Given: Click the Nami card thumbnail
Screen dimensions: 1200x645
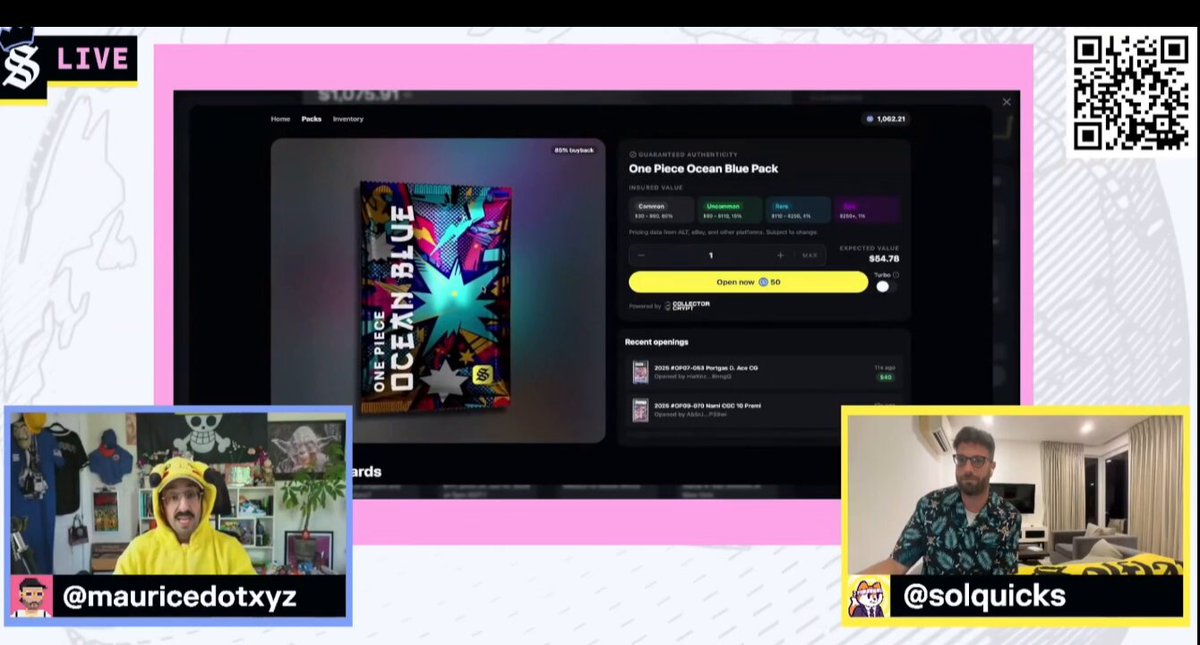Looking at the screenshot, I should (640, 410).
